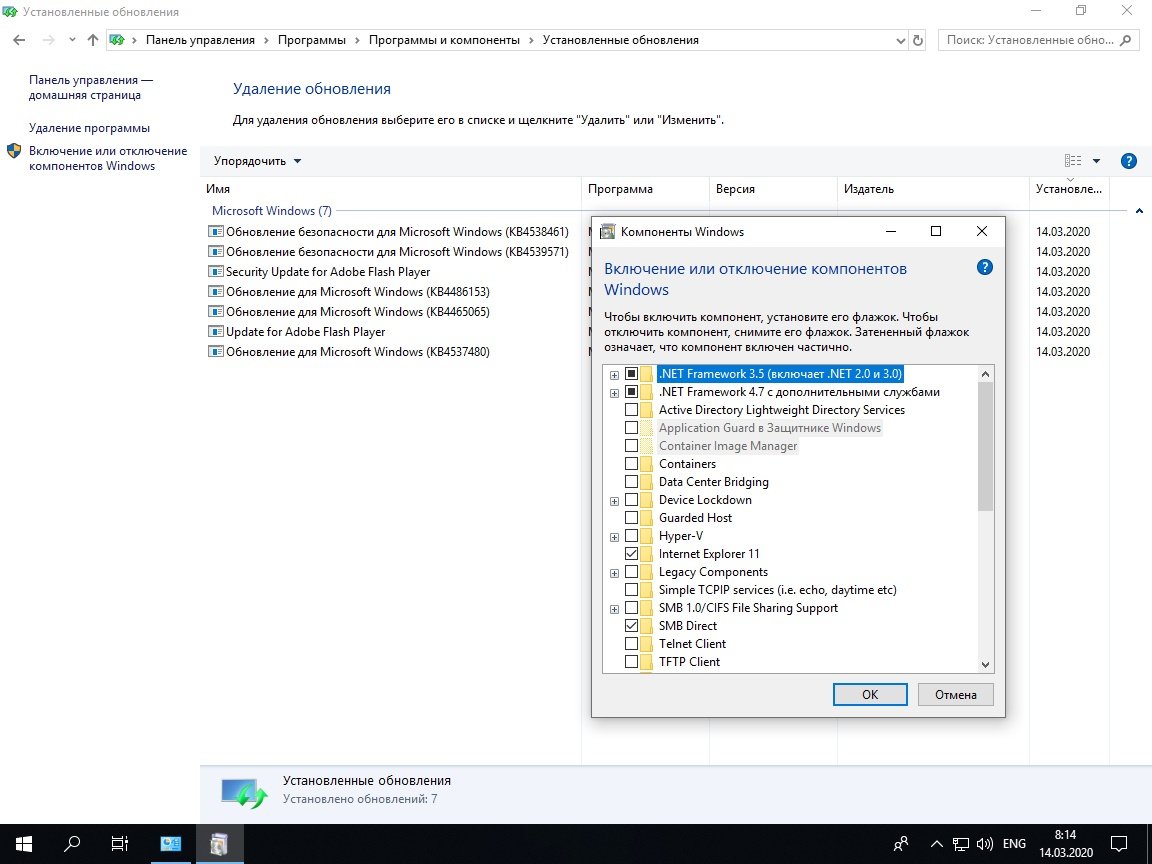This screenshot has height=864, width=1152.
Task: Open help in the Installed Updates toolbar
Action: (x=1128, y=161)
